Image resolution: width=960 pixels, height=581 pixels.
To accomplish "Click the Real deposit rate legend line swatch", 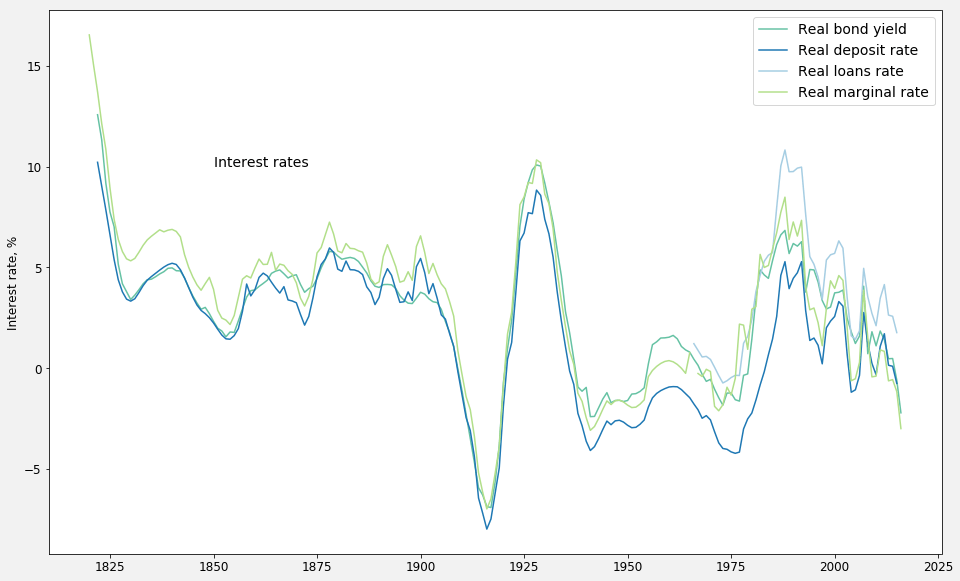I will 773,49.
